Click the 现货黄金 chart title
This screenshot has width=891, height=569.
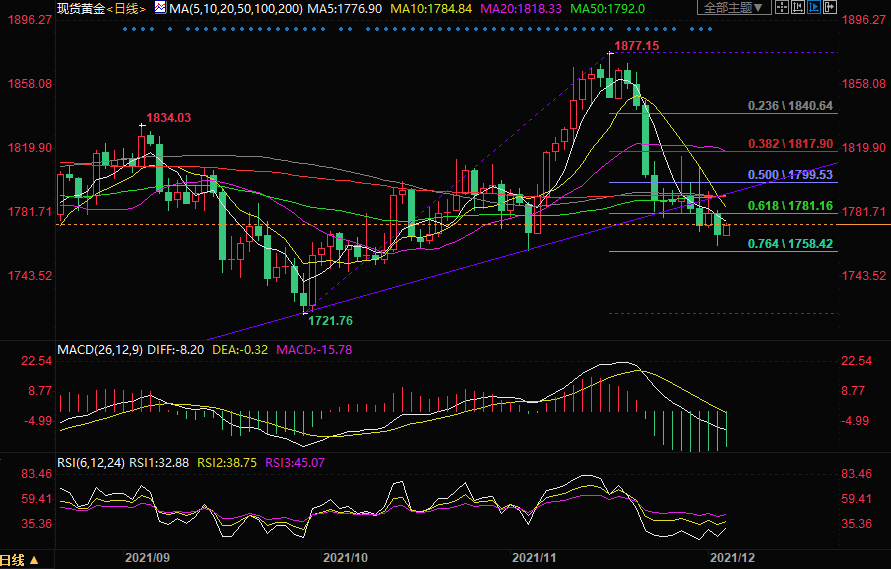pos(81,8)
